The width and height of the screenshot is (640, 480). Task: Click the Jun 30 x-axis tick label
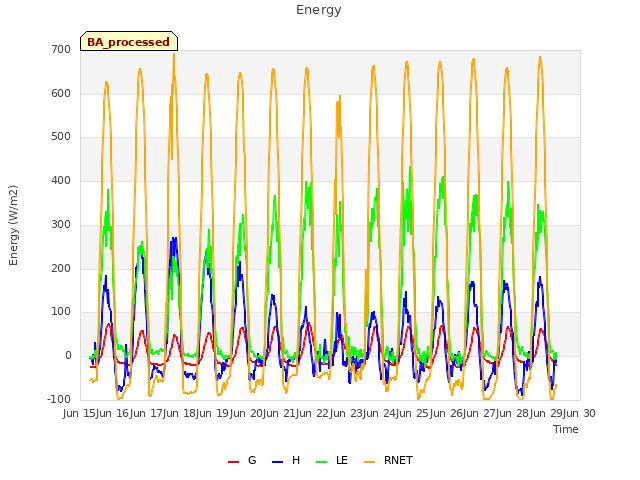click(x=580, y=413)
